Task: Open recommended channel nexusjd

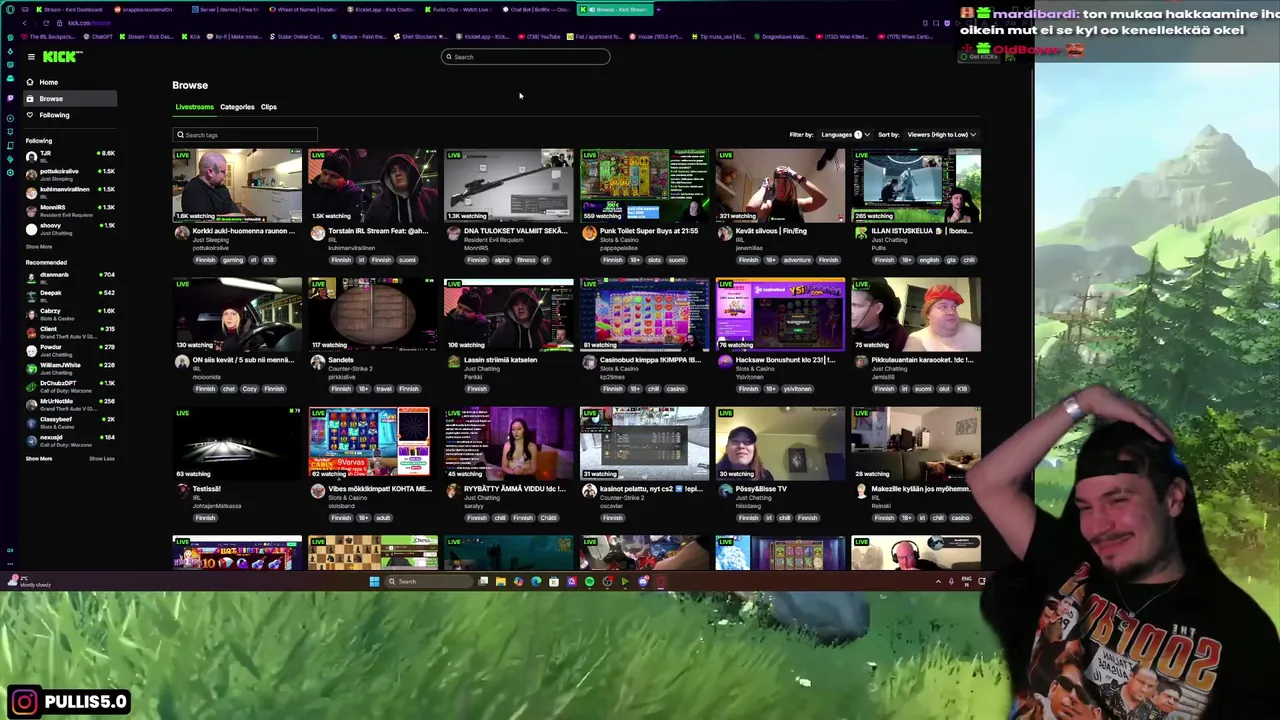Action: (70, 439)
